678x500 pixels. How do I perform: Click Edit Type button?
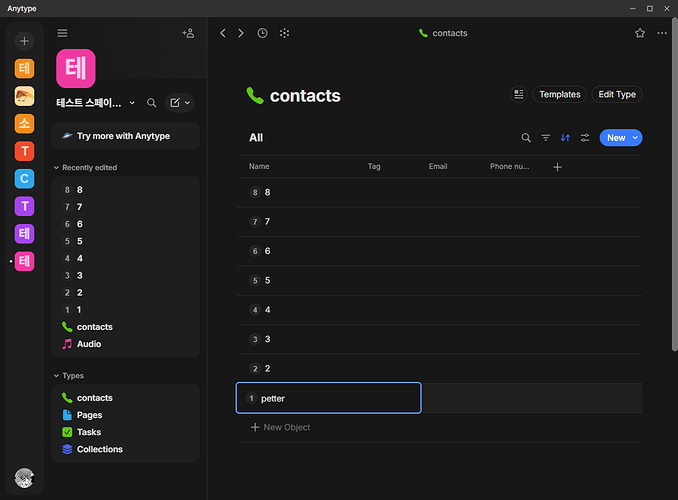(x=617, y=94)
